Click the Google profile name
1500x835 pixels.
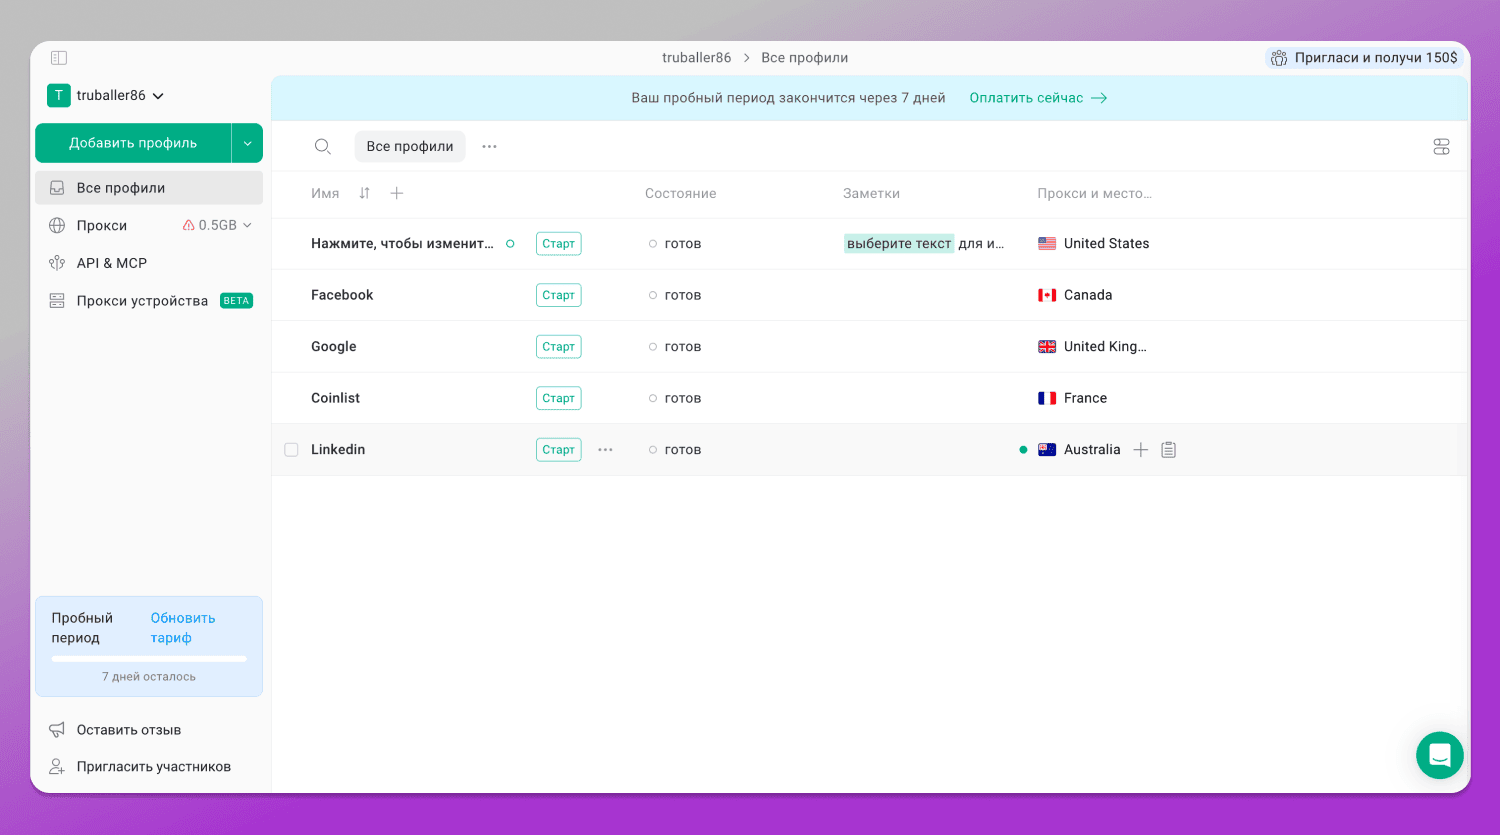(x=333, y=347)
